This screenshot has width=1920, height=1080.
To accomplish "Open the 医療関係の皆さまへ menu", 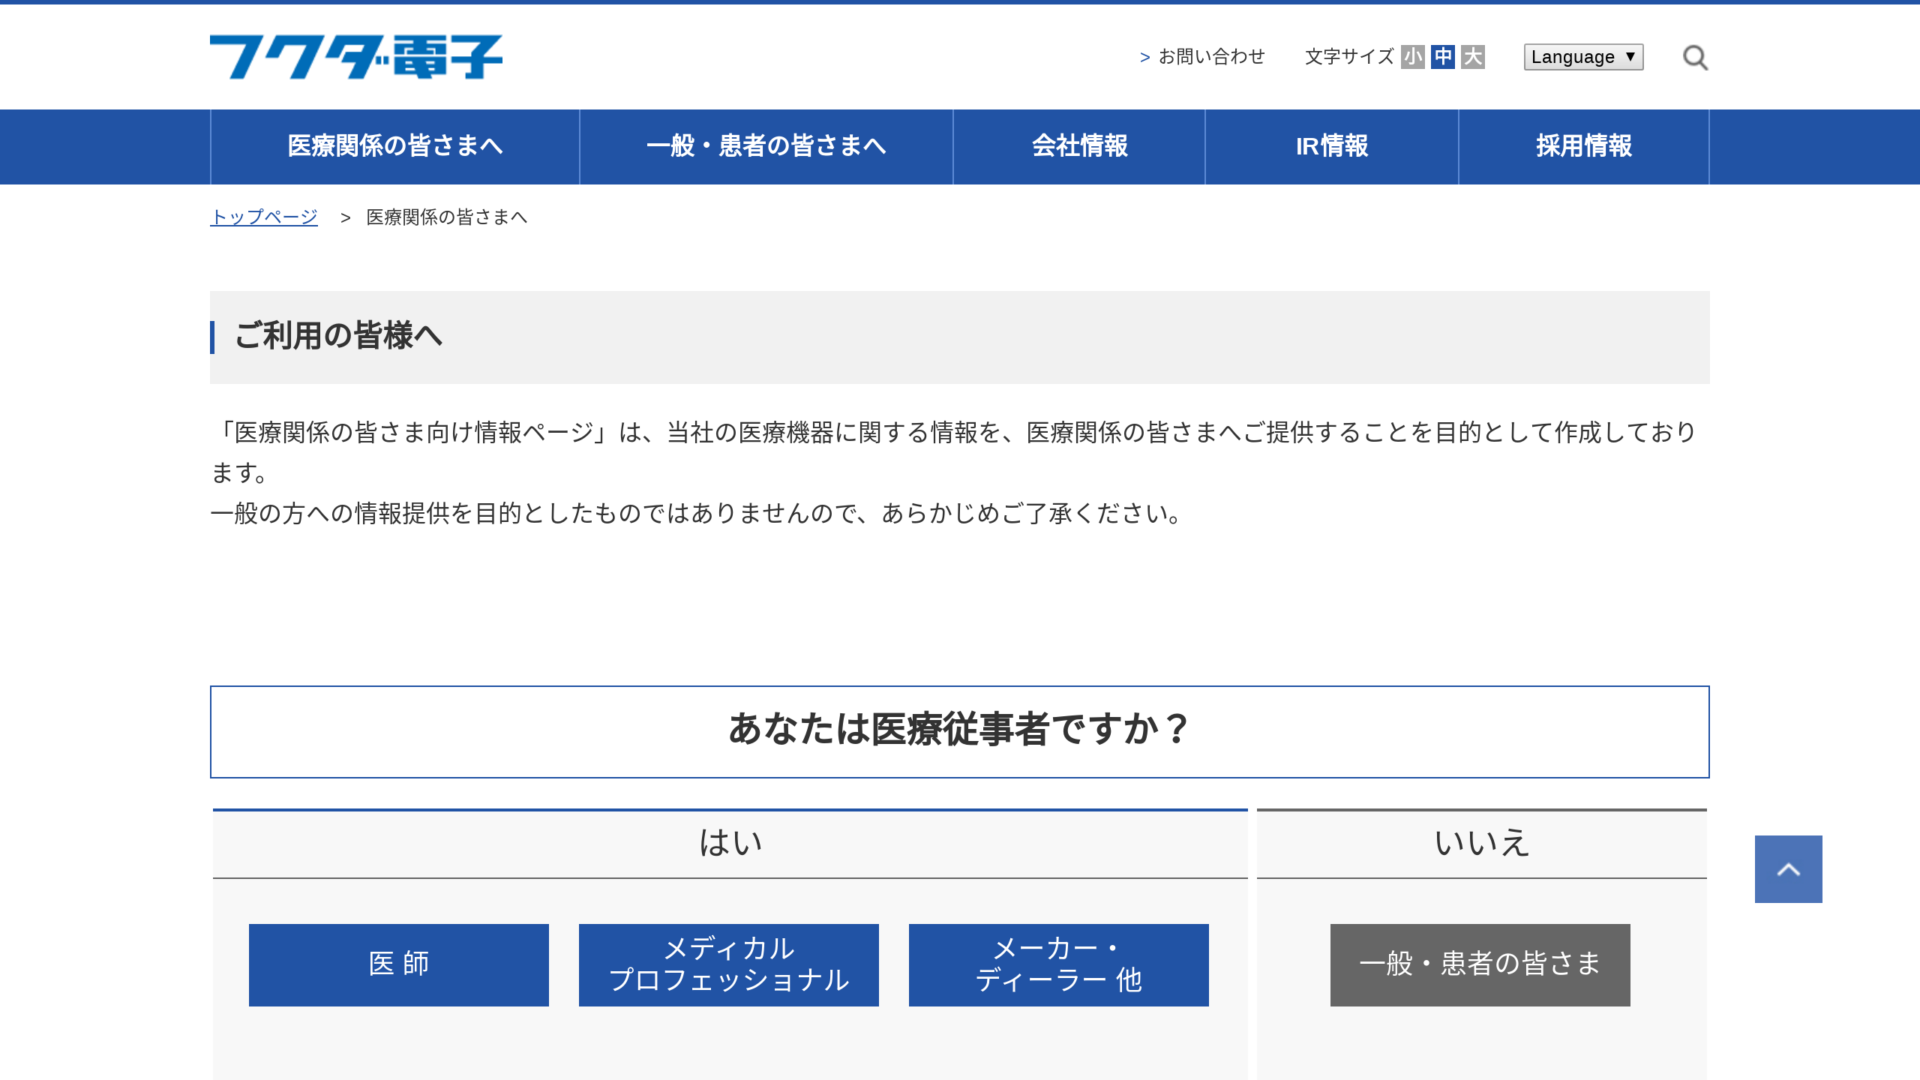I will click(x=393, y=146).
